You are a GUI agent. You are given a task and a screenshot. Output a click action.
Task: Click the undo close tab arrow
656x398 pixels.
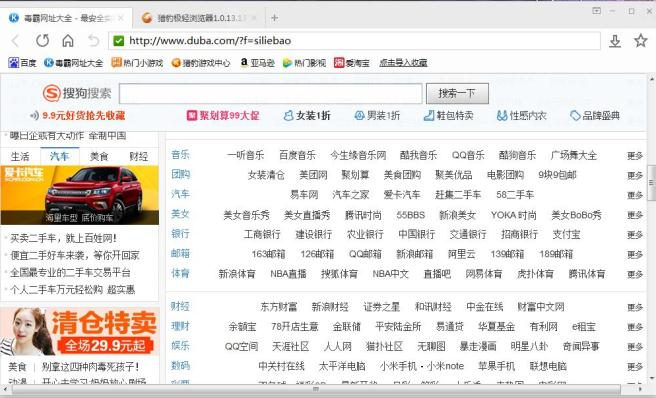[93, 41]
